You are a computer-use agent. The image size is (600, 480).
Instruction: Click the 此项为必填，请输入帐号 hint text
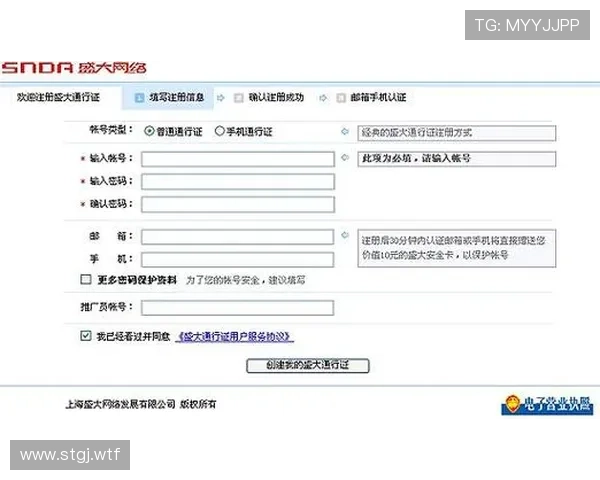416,158
